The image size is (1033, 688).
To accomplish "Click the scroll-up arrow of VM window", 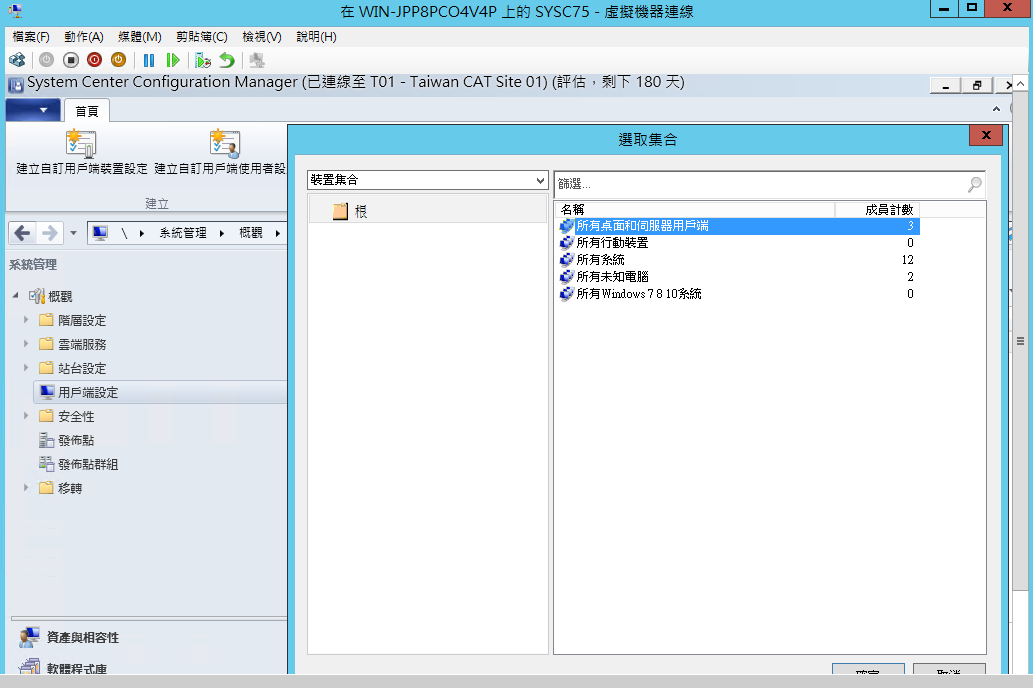I will click(1020, 84).
